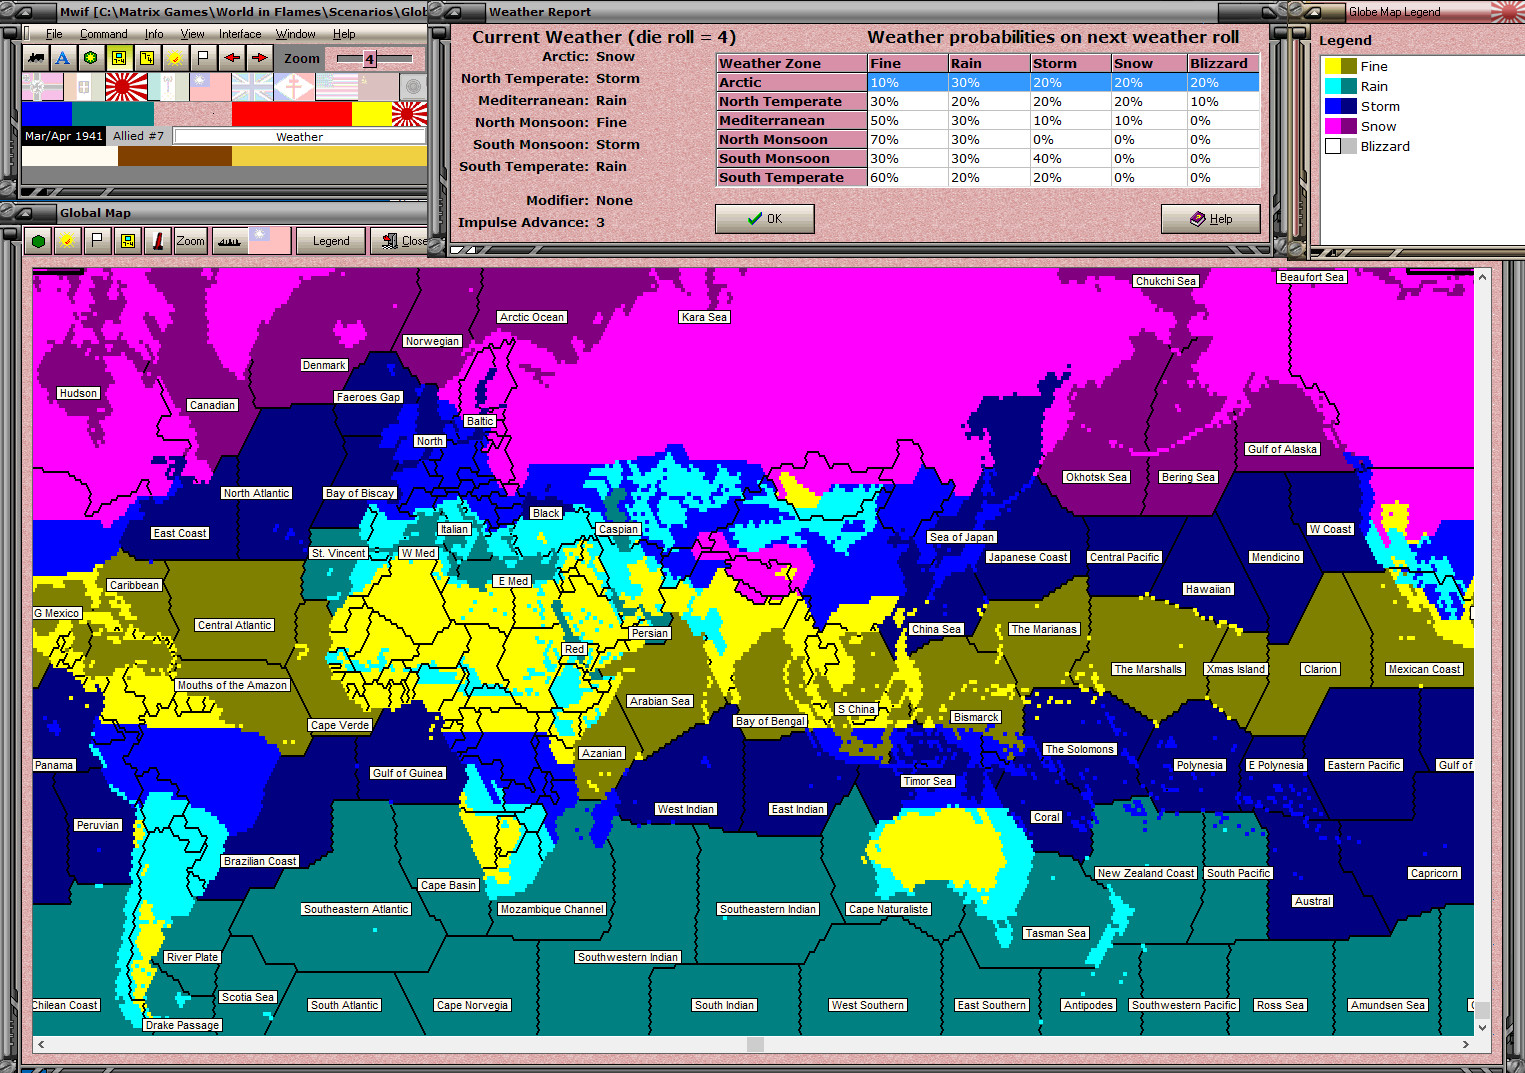The width and height of the screenshot is (1525, 1073).
Task: Click the green hexagon icon in Global Map toolbar
Action: click(38, 241)
